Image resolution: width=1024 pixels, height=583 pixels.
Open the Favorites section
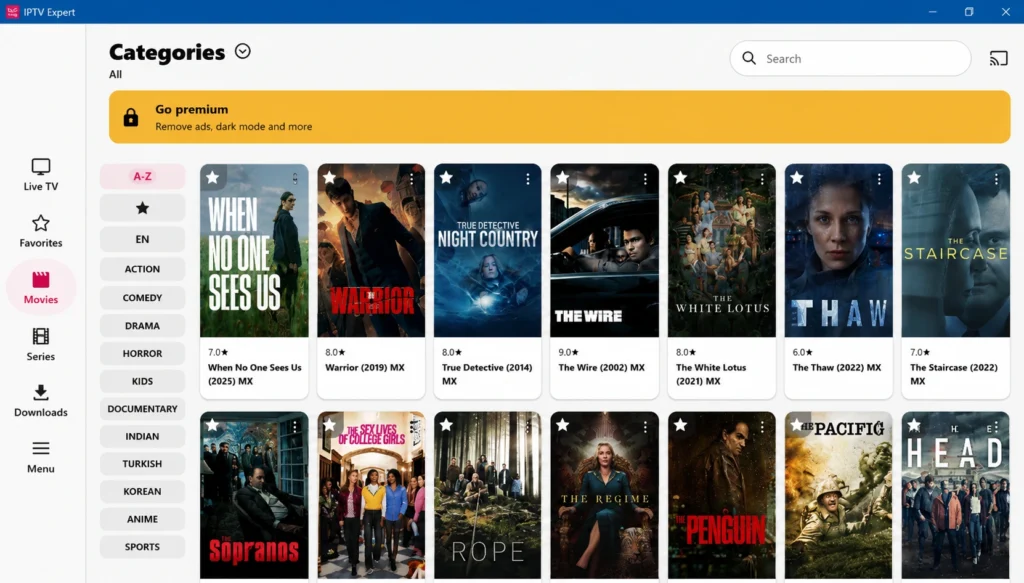[x=40, y=231]
